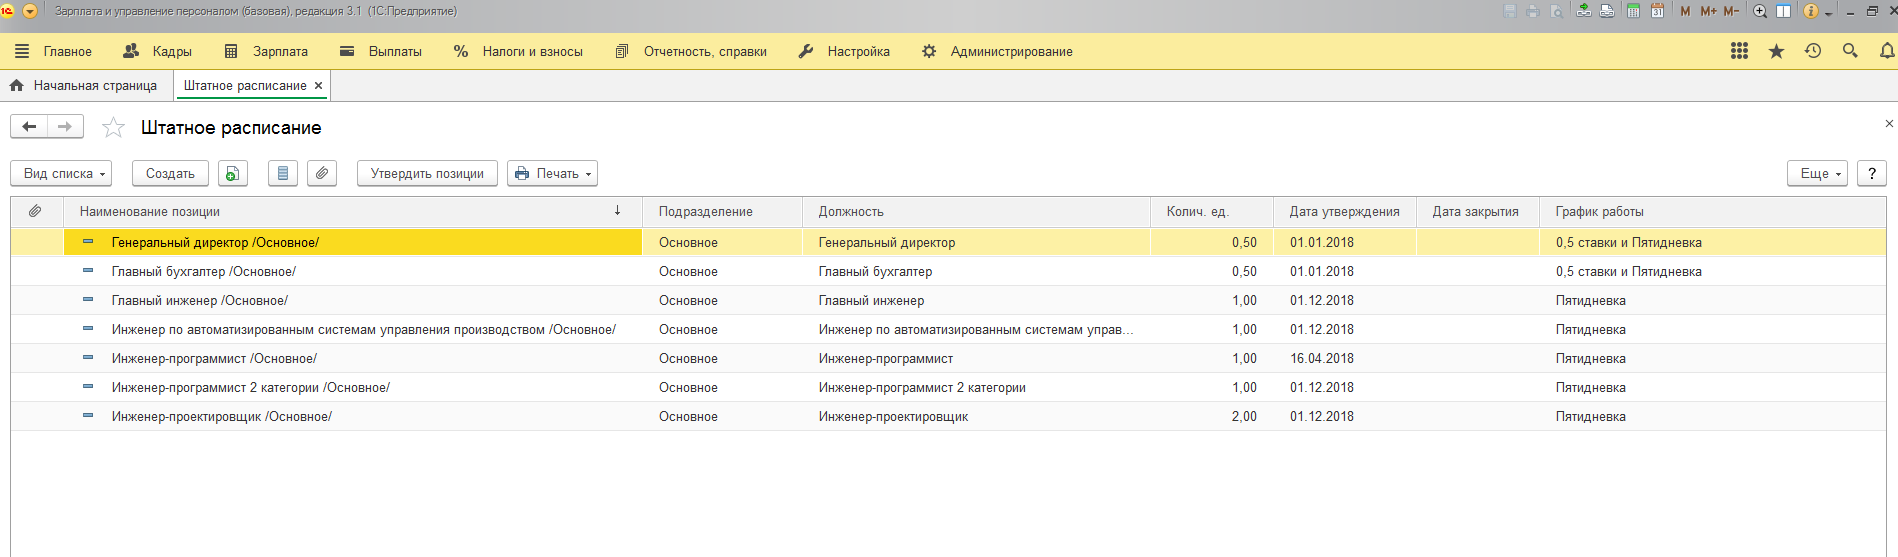Viewport: 1898px width, 557px height.
Task: Toggle favorite star beside Штатное расписание title
Action: tap(113, 128)
